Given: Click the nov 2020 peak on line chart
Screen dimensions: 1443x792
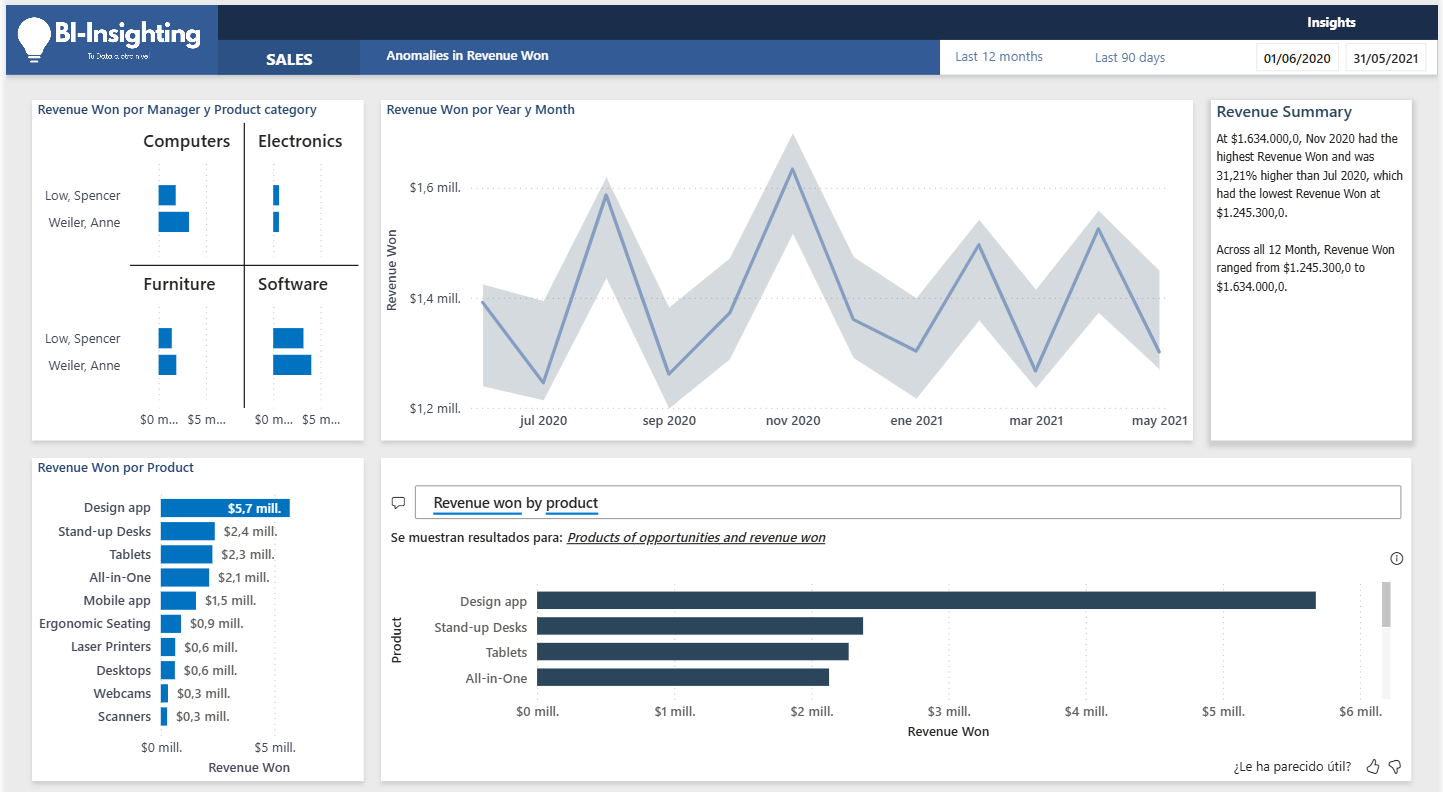Looking at the screenshot, I should coord(793,168).
